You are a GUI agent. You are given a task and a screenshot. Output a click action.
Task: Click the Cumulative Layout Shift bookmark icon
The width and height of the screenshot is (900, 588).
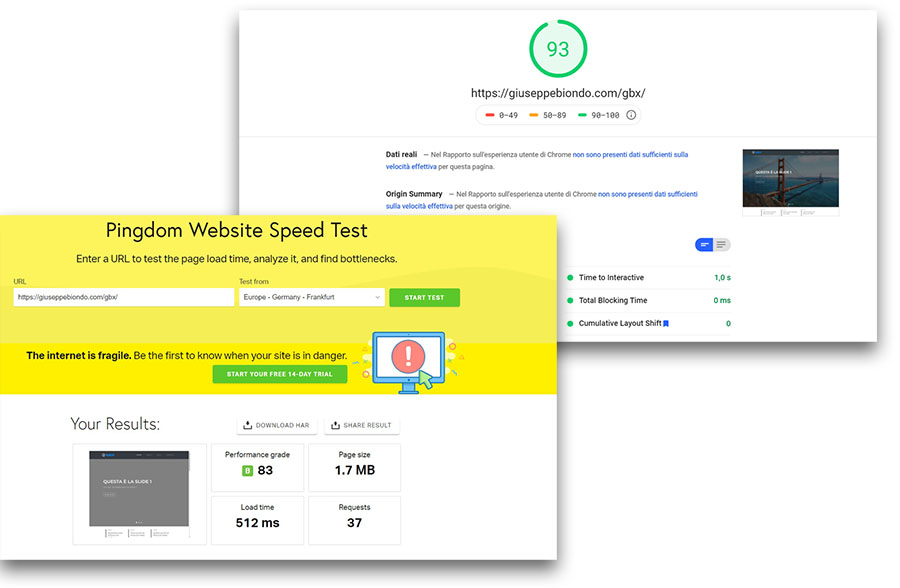(666, 324)
